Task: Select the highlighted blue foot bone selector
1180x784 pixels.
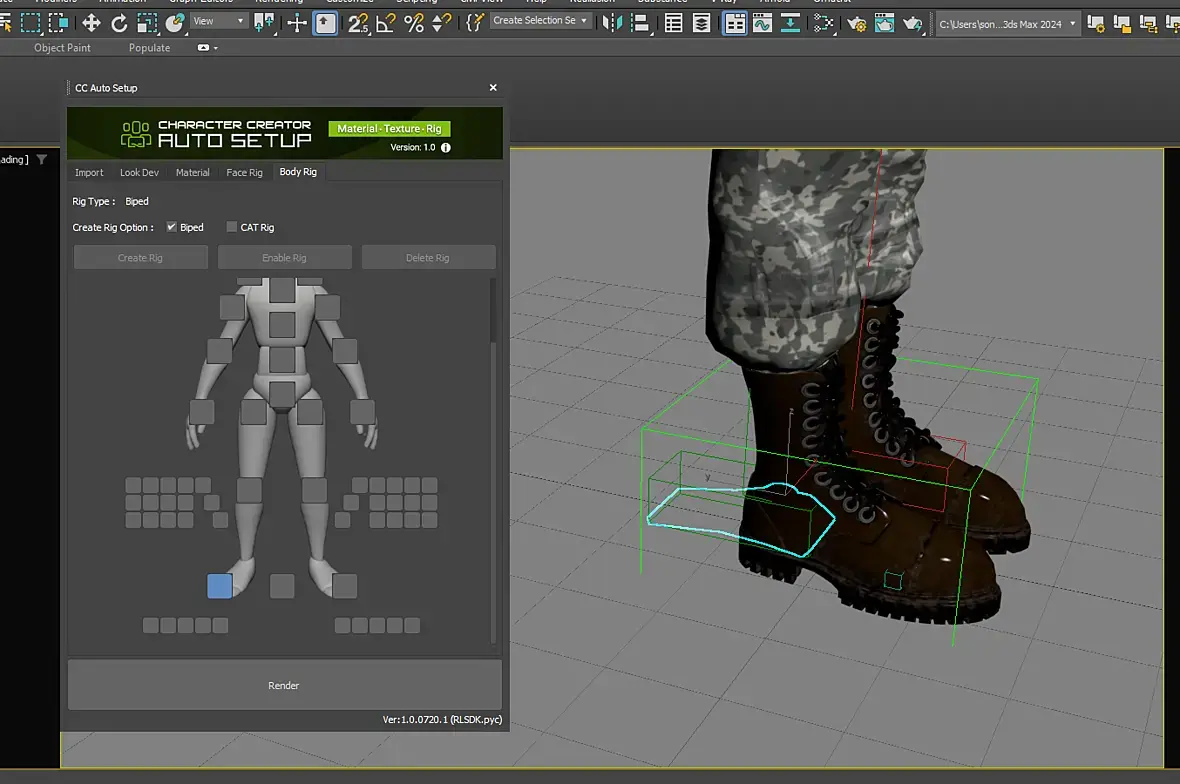Action: (220, 586)
